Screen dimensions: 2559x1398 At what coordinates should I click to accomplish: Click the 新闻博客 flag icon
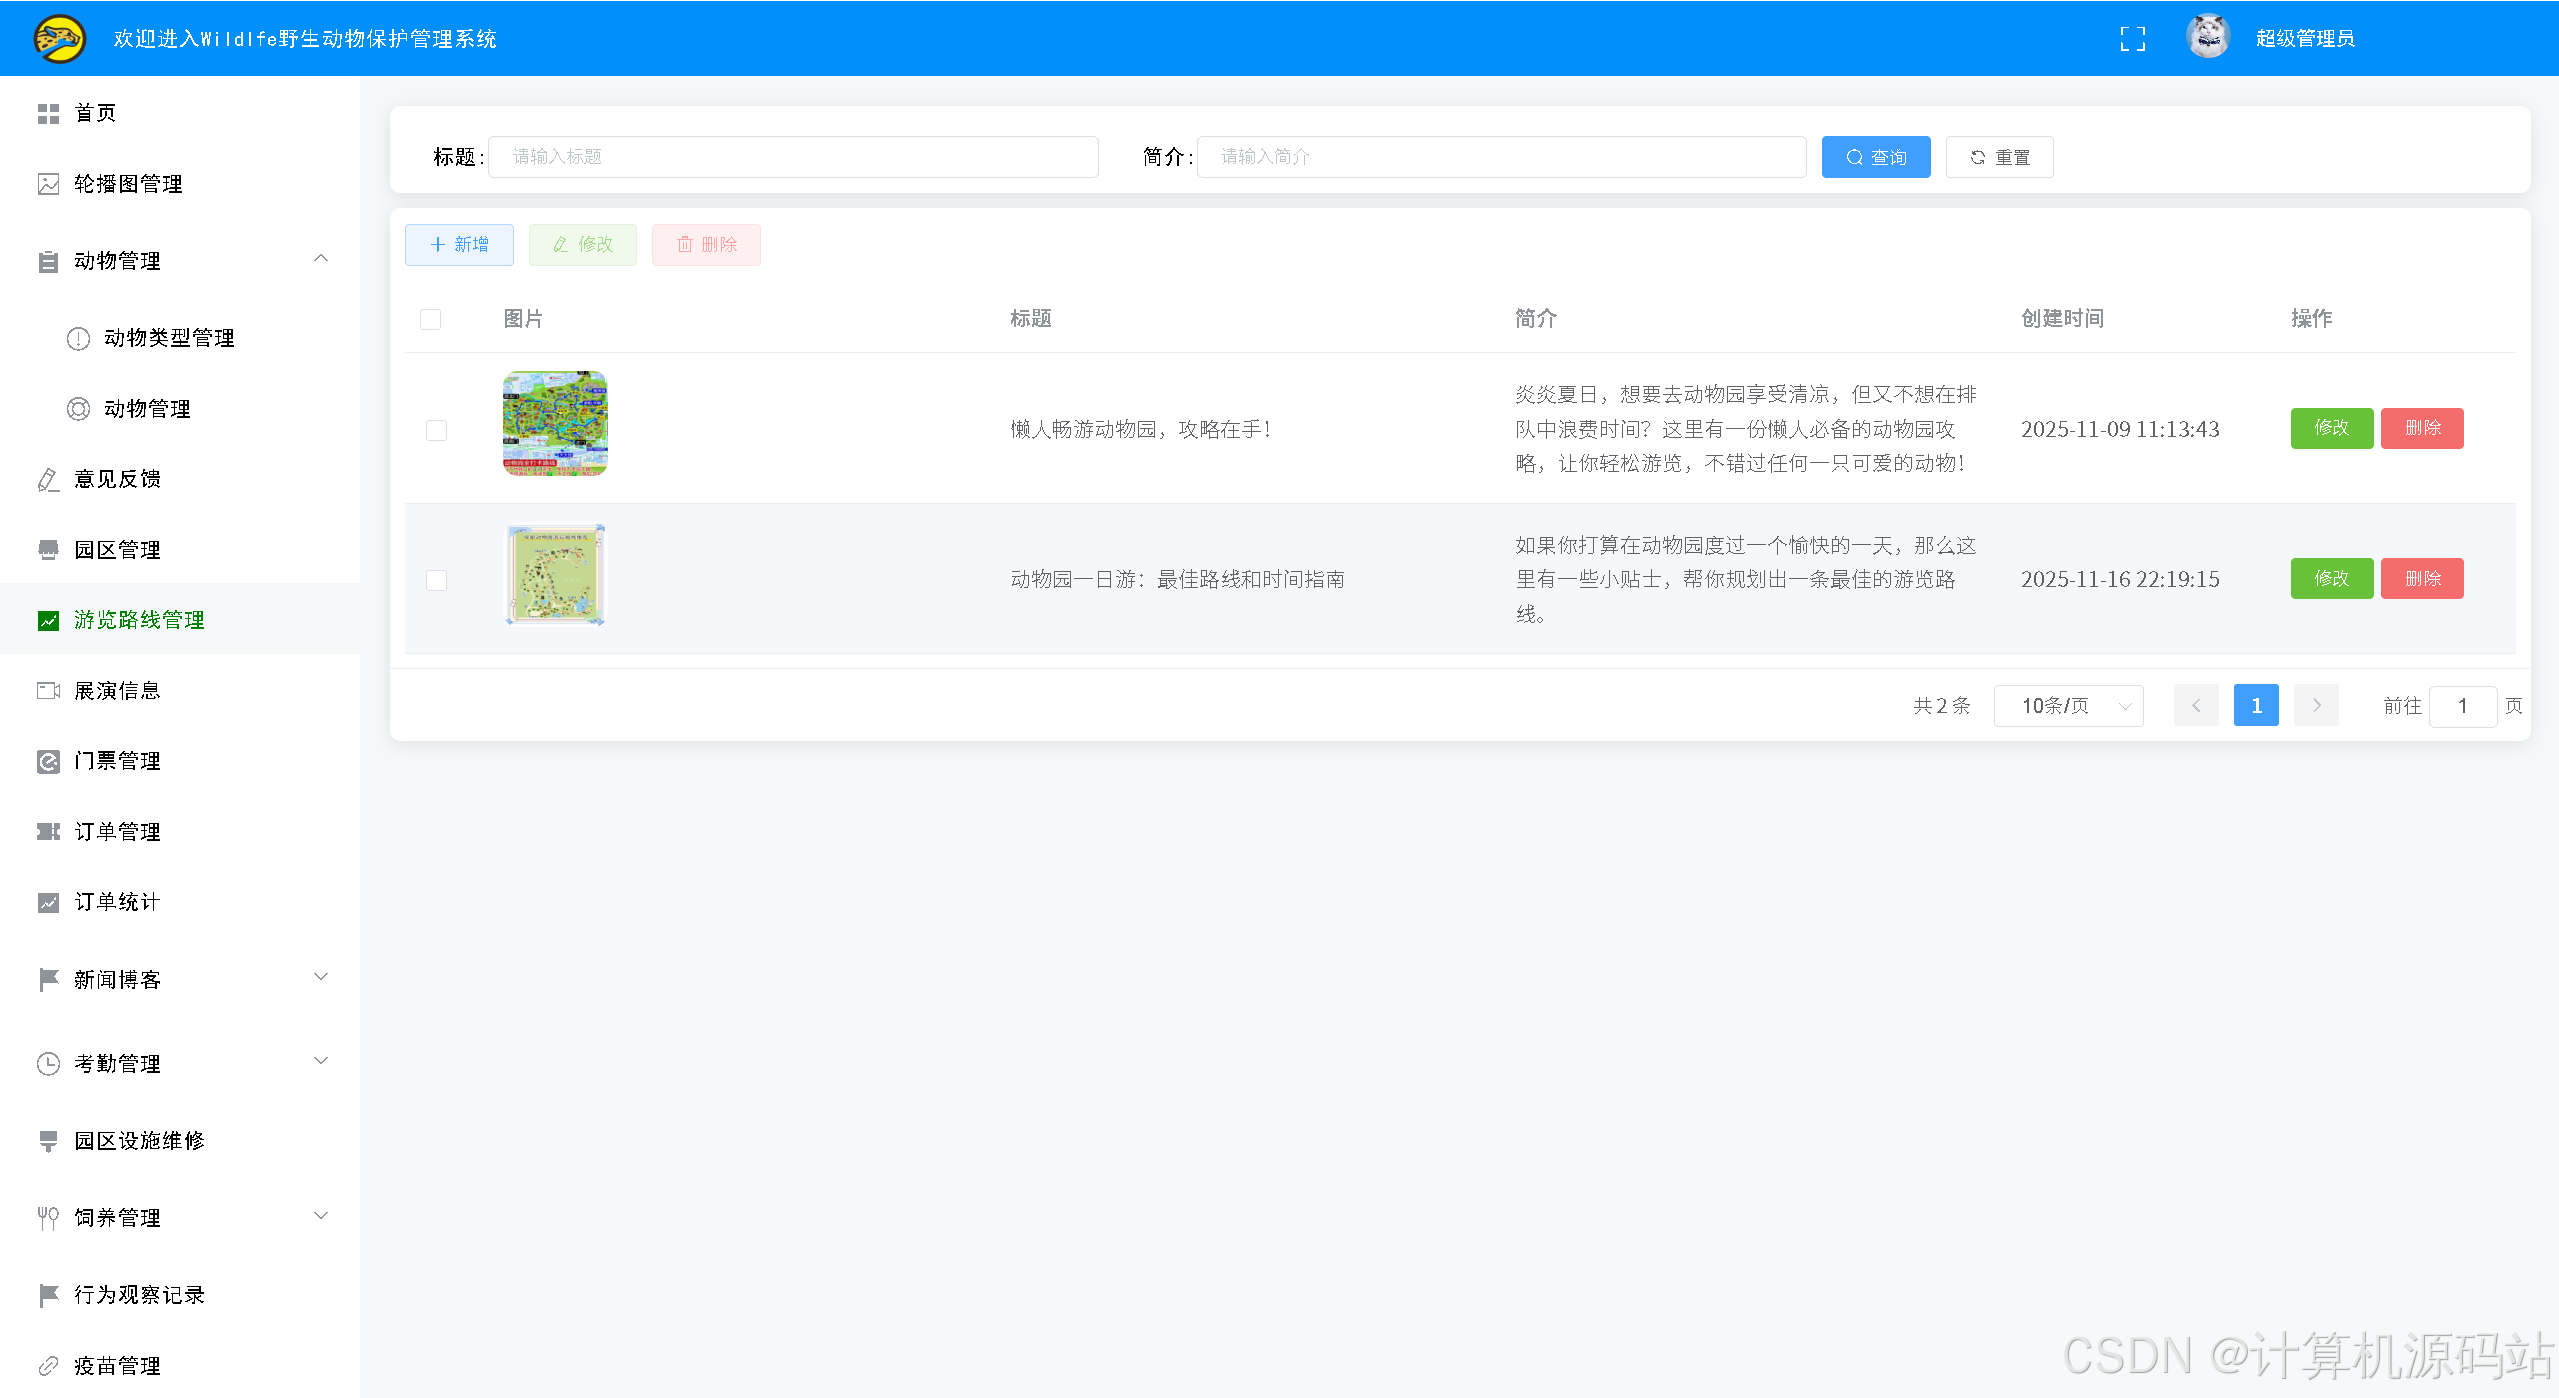48,980
